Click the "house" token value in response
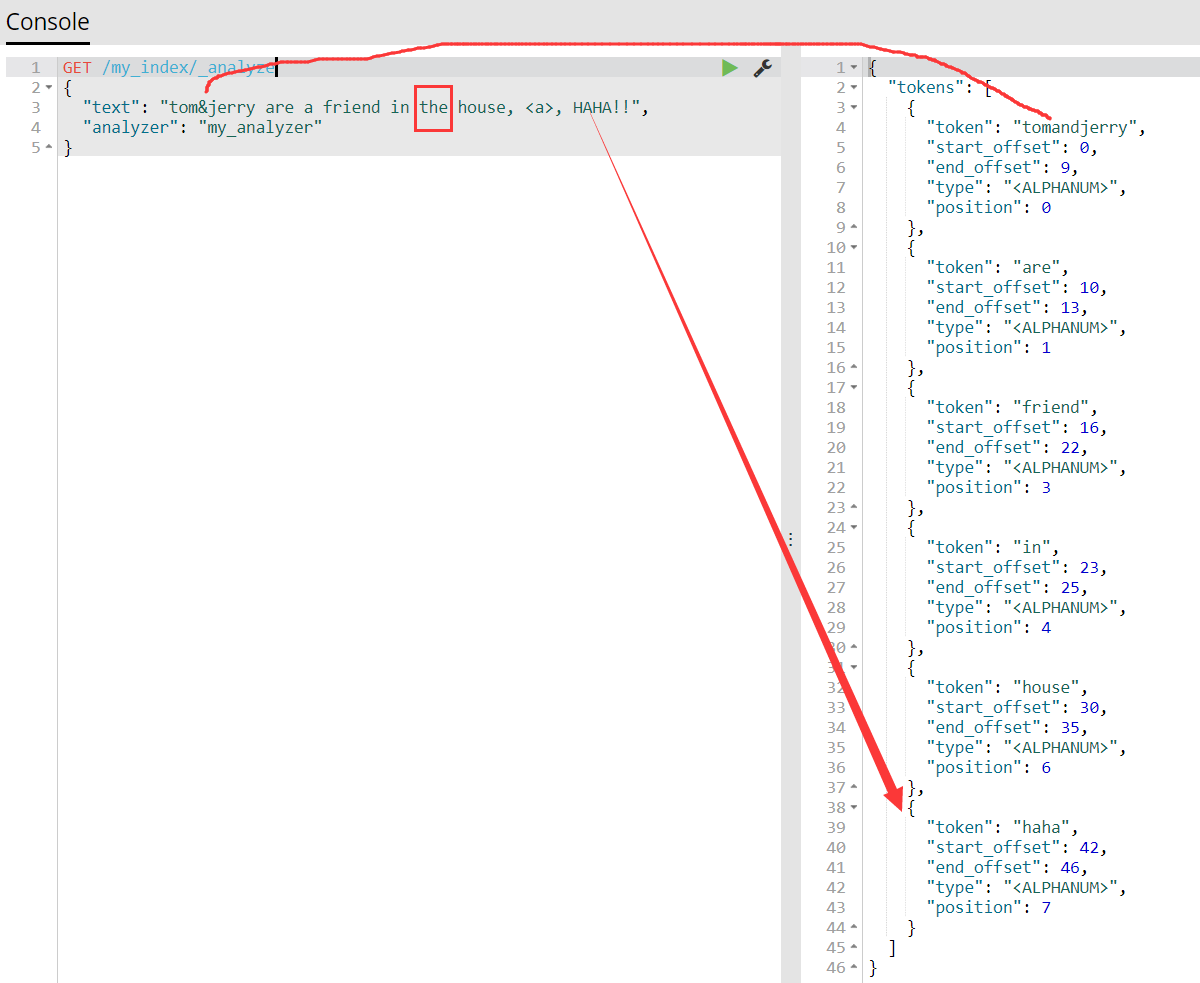Screen dimensions: 1200x983 [1047, 687]
